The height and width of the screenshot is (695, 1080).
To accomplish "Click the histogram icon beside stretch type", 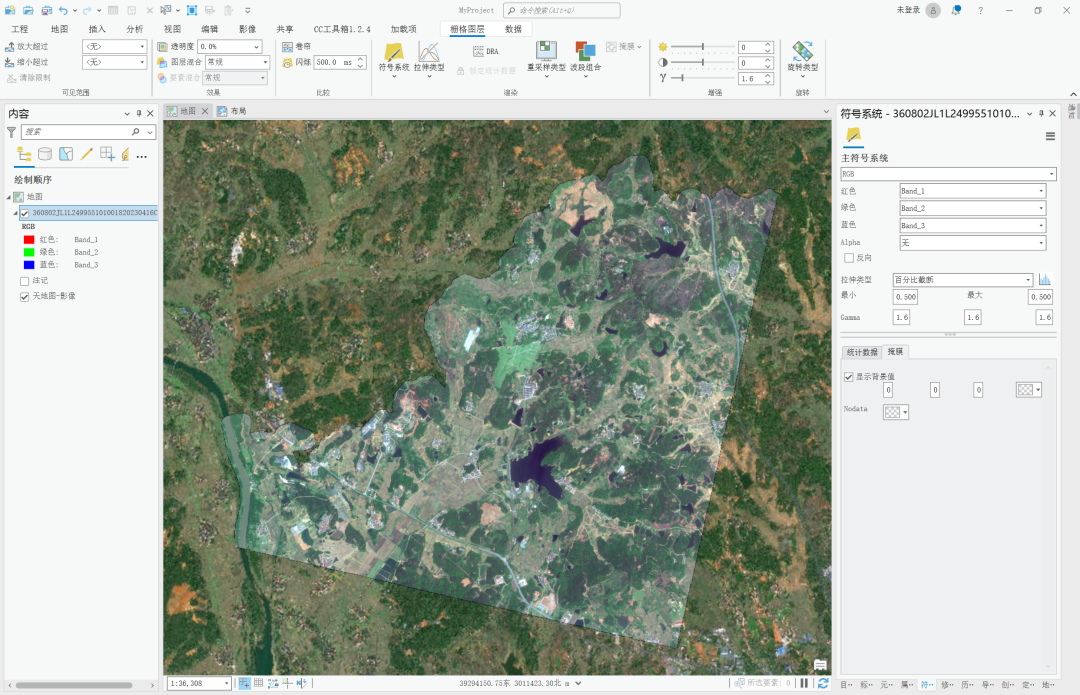I will tap(1045, 279).
